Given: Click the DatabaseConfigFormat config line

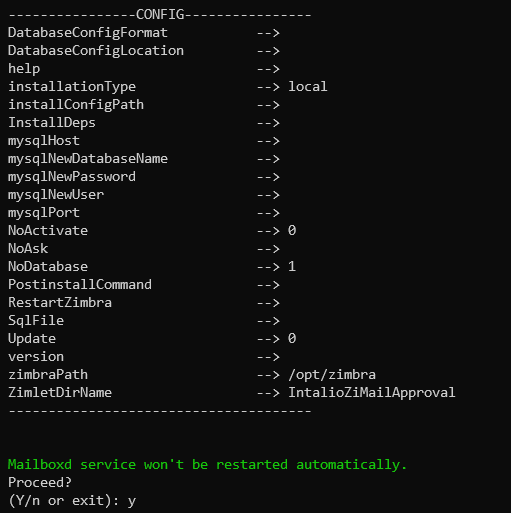Looking at the screenshot, I should pos(144,33).
